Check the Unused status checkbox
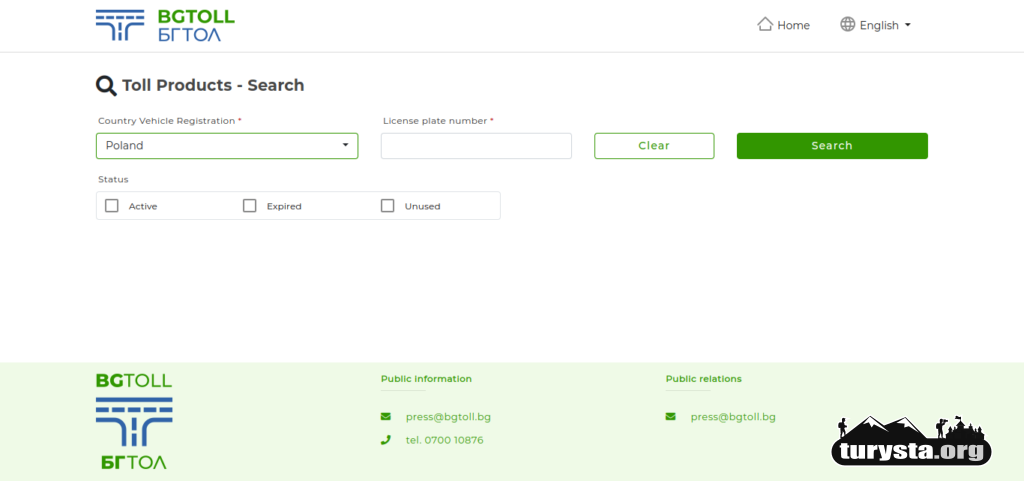This screenshot has height=481, width=1024. (388, 206)
